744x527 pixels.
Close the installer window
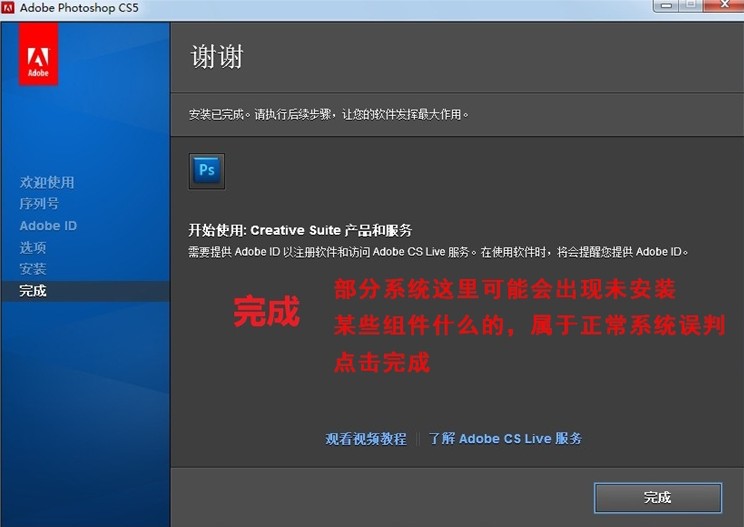coord(724,5)
